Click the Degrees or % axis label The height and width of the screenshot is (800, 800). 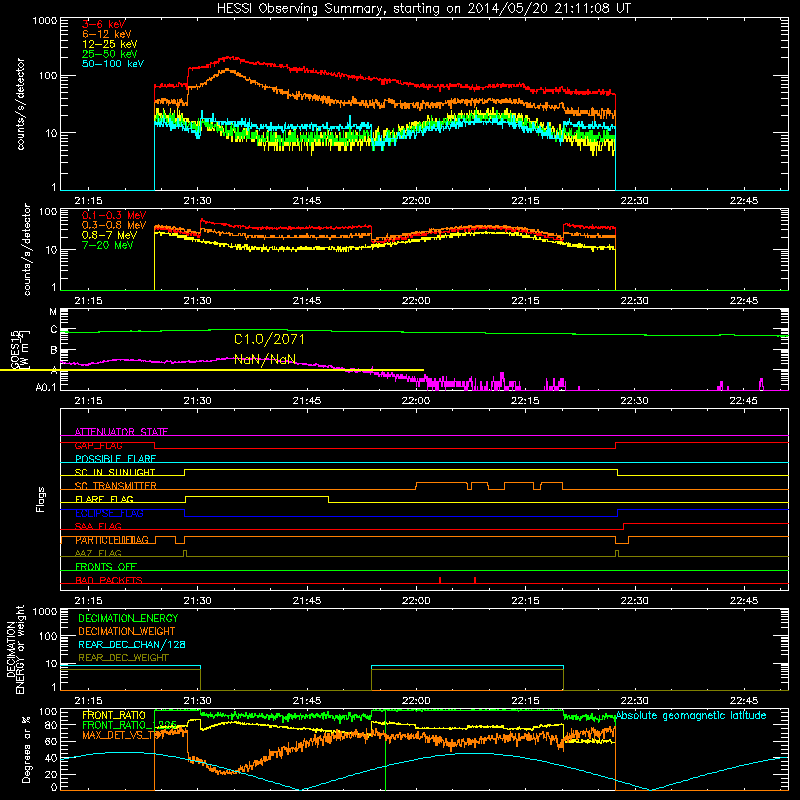(x=26, y=749)
